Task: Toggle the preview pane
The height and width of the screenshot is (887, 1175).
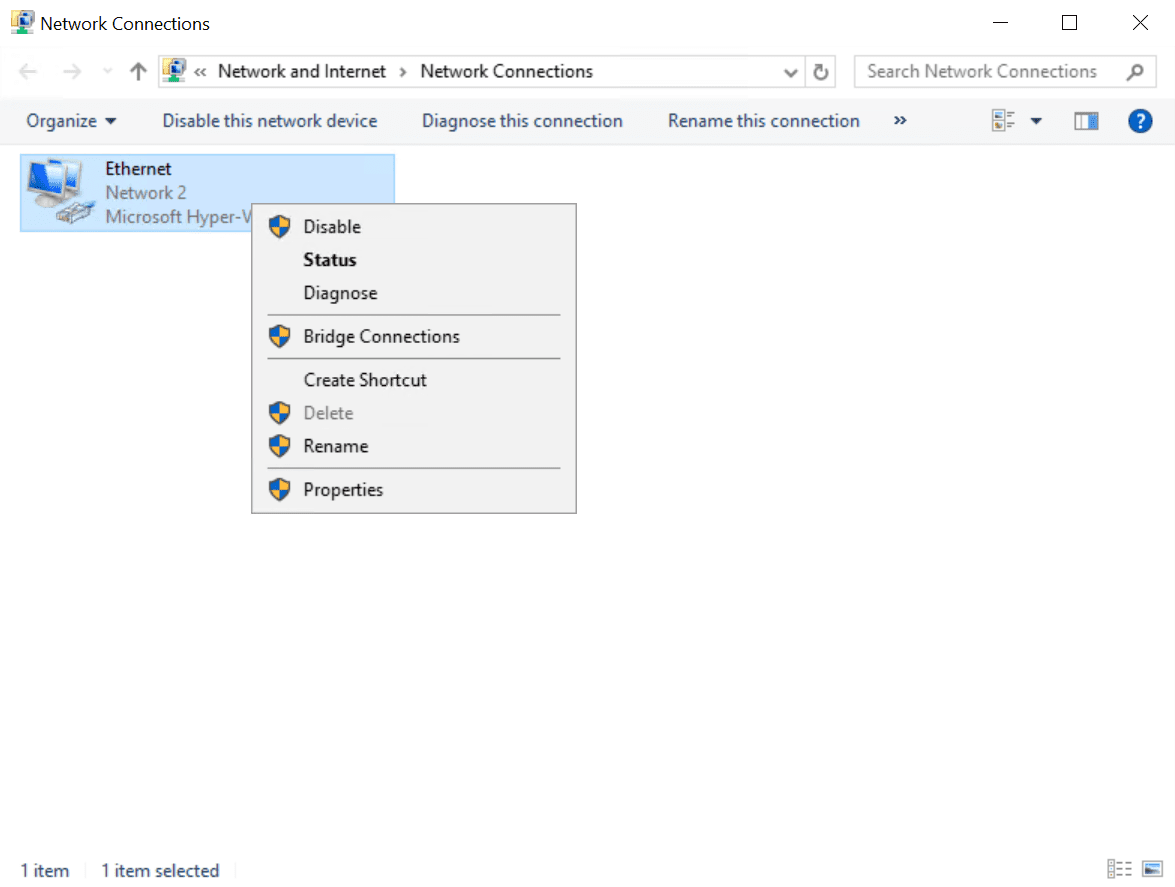Action: point(1086,121)
